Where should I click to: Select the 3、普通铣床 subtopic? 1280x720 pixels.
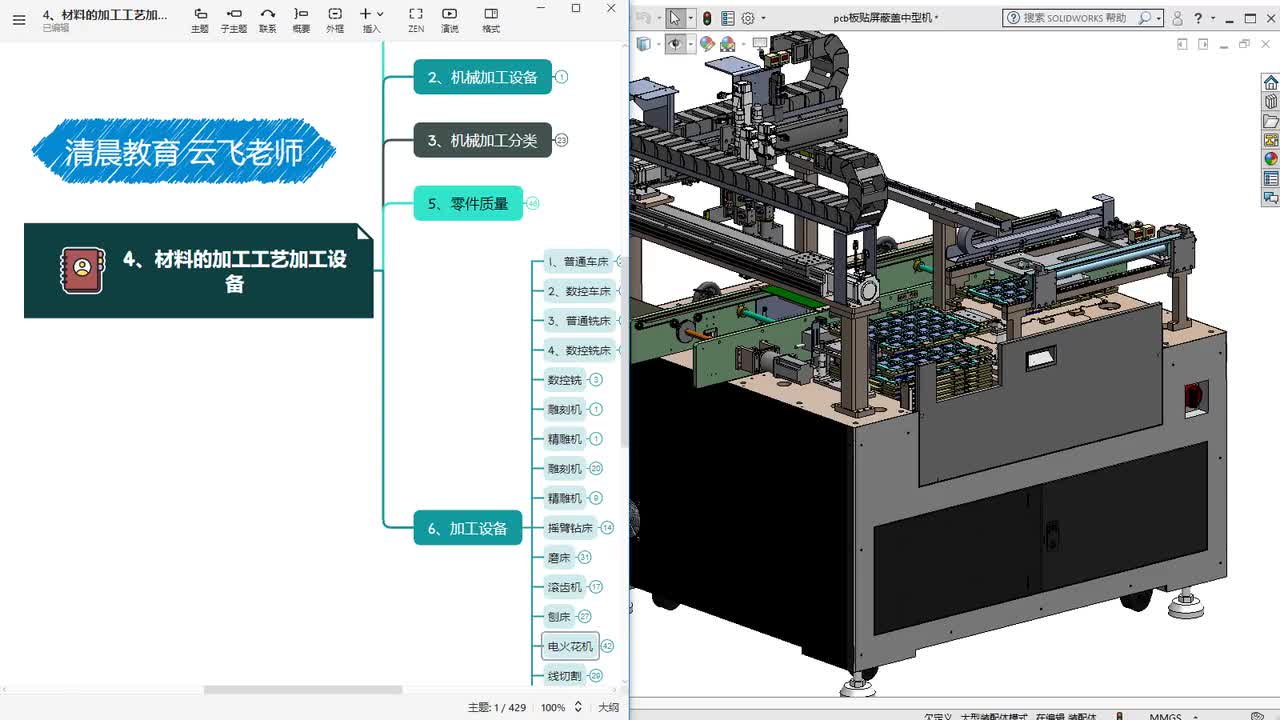pos(578,321)
